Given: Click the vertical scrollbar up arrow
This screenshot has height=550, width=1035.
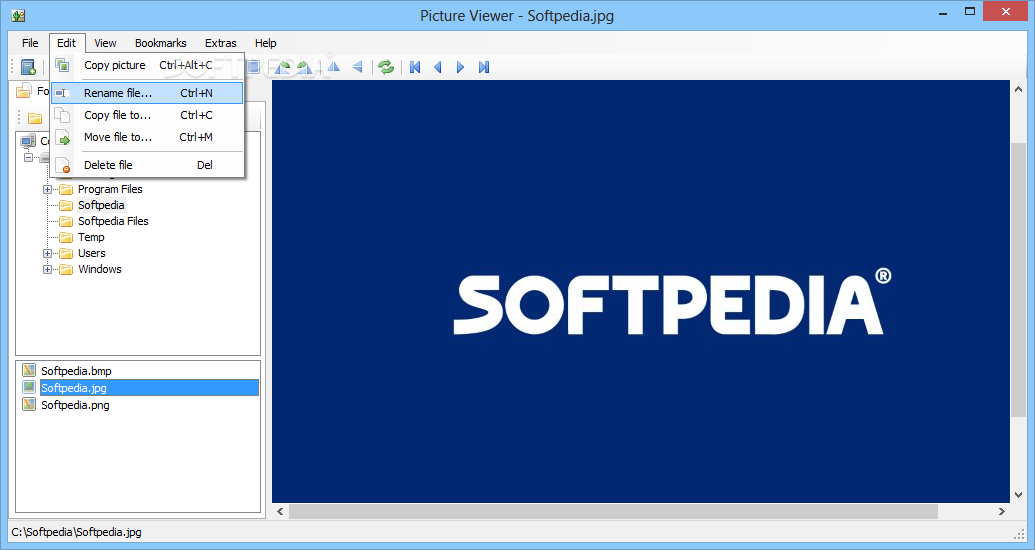Looking at the screenshot, I should coord(1020,89).
